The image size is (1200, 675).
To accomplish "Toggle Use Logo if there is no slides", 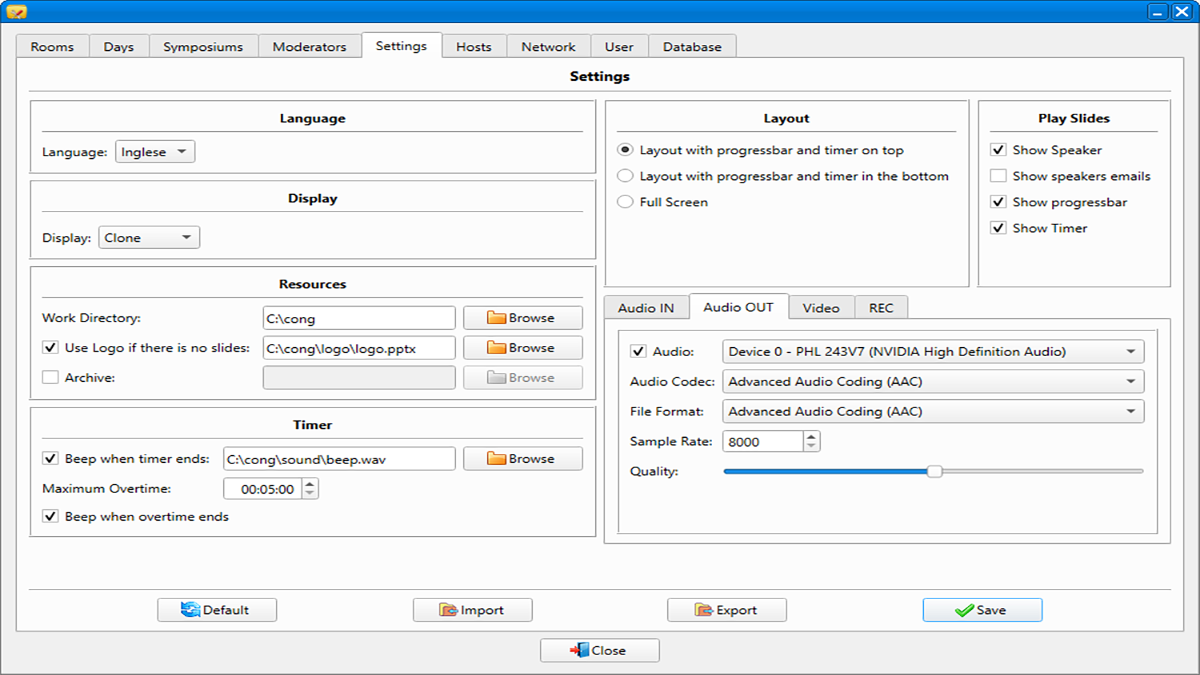I will 50,348.
